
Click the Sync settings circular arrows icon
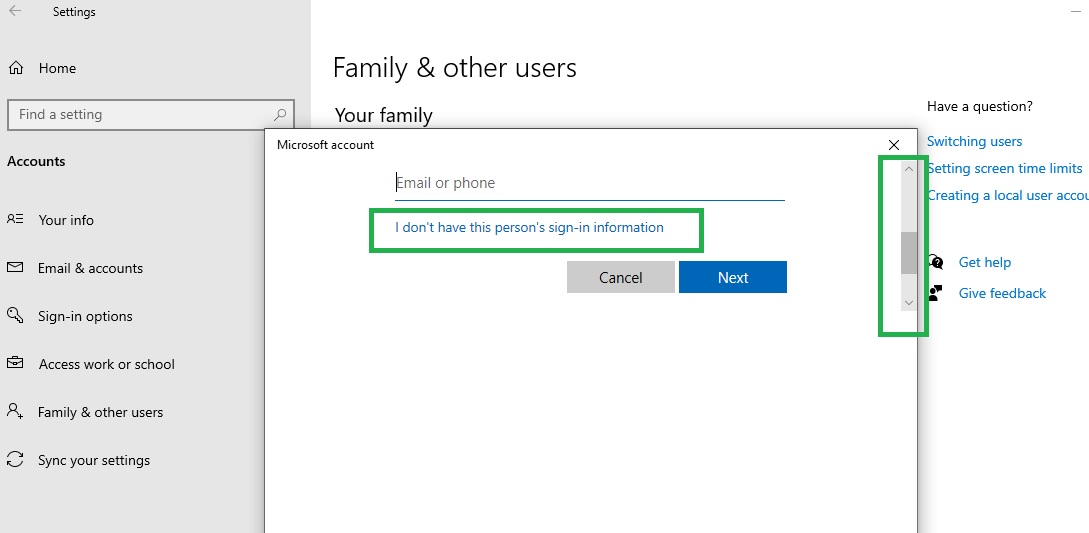pyautogui.click(x=15, y=459)
